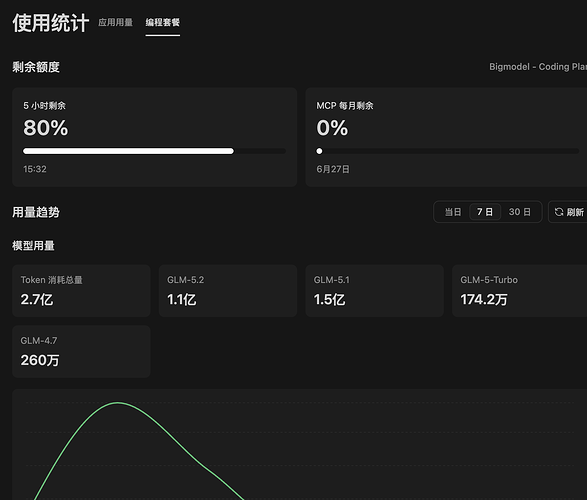Click the 5 小时剩余 progress bar
The width and height of the screenshot is (587, 500).
(154, 151)
